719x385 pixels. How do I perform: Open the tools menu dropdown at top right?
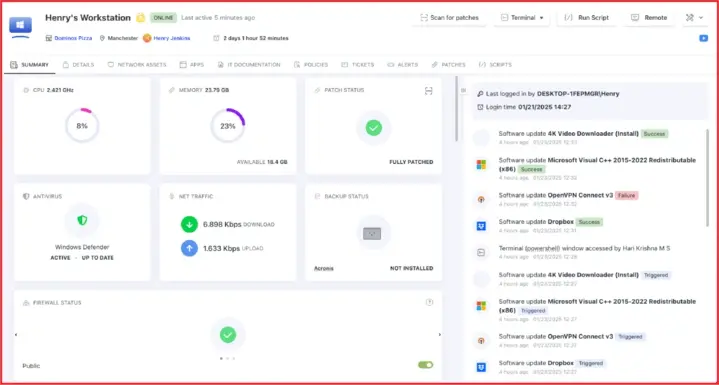(694, 18)
